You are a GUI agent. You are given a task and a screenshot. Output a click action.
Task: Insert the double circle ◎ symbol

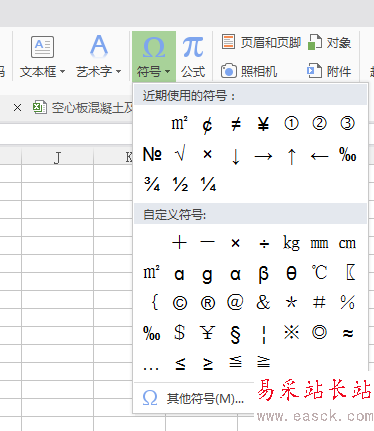tap(319, 332)
